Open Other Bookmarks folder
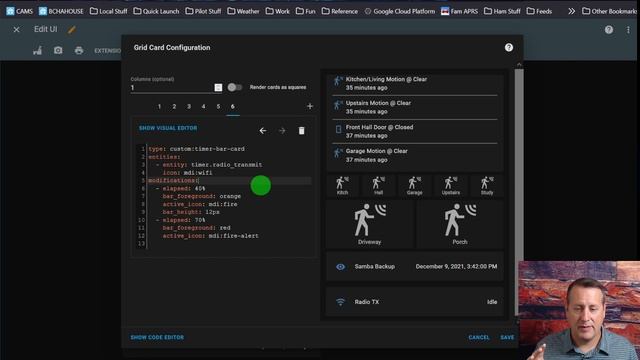640x360 pixels. (610, 11)
